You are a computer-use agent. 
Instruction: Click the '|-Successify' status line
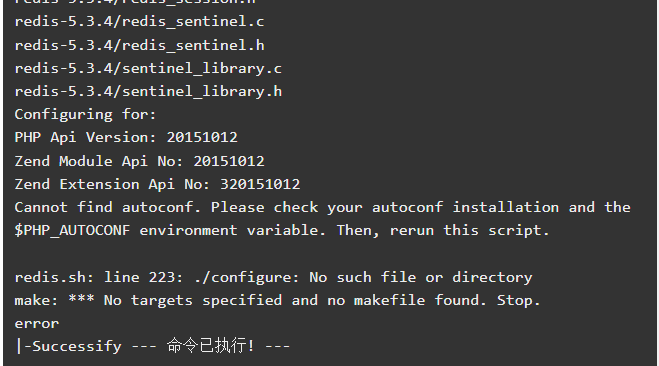(152, 346)
